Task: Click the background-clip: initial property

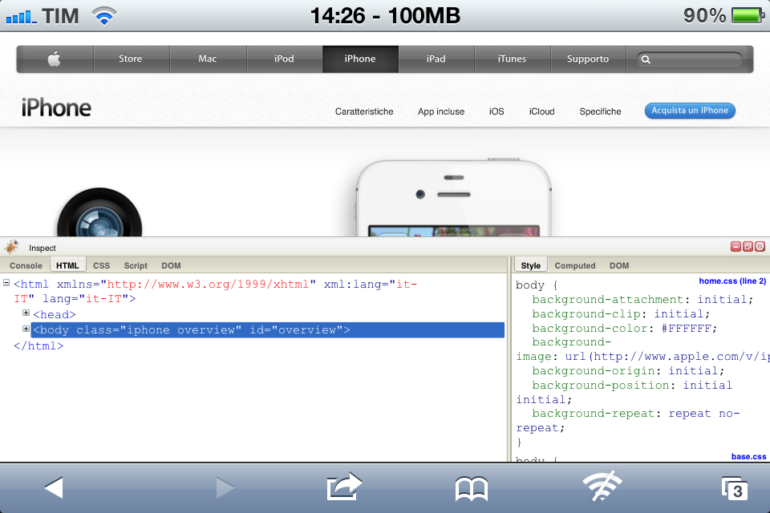Action: [x=621, y=314]
